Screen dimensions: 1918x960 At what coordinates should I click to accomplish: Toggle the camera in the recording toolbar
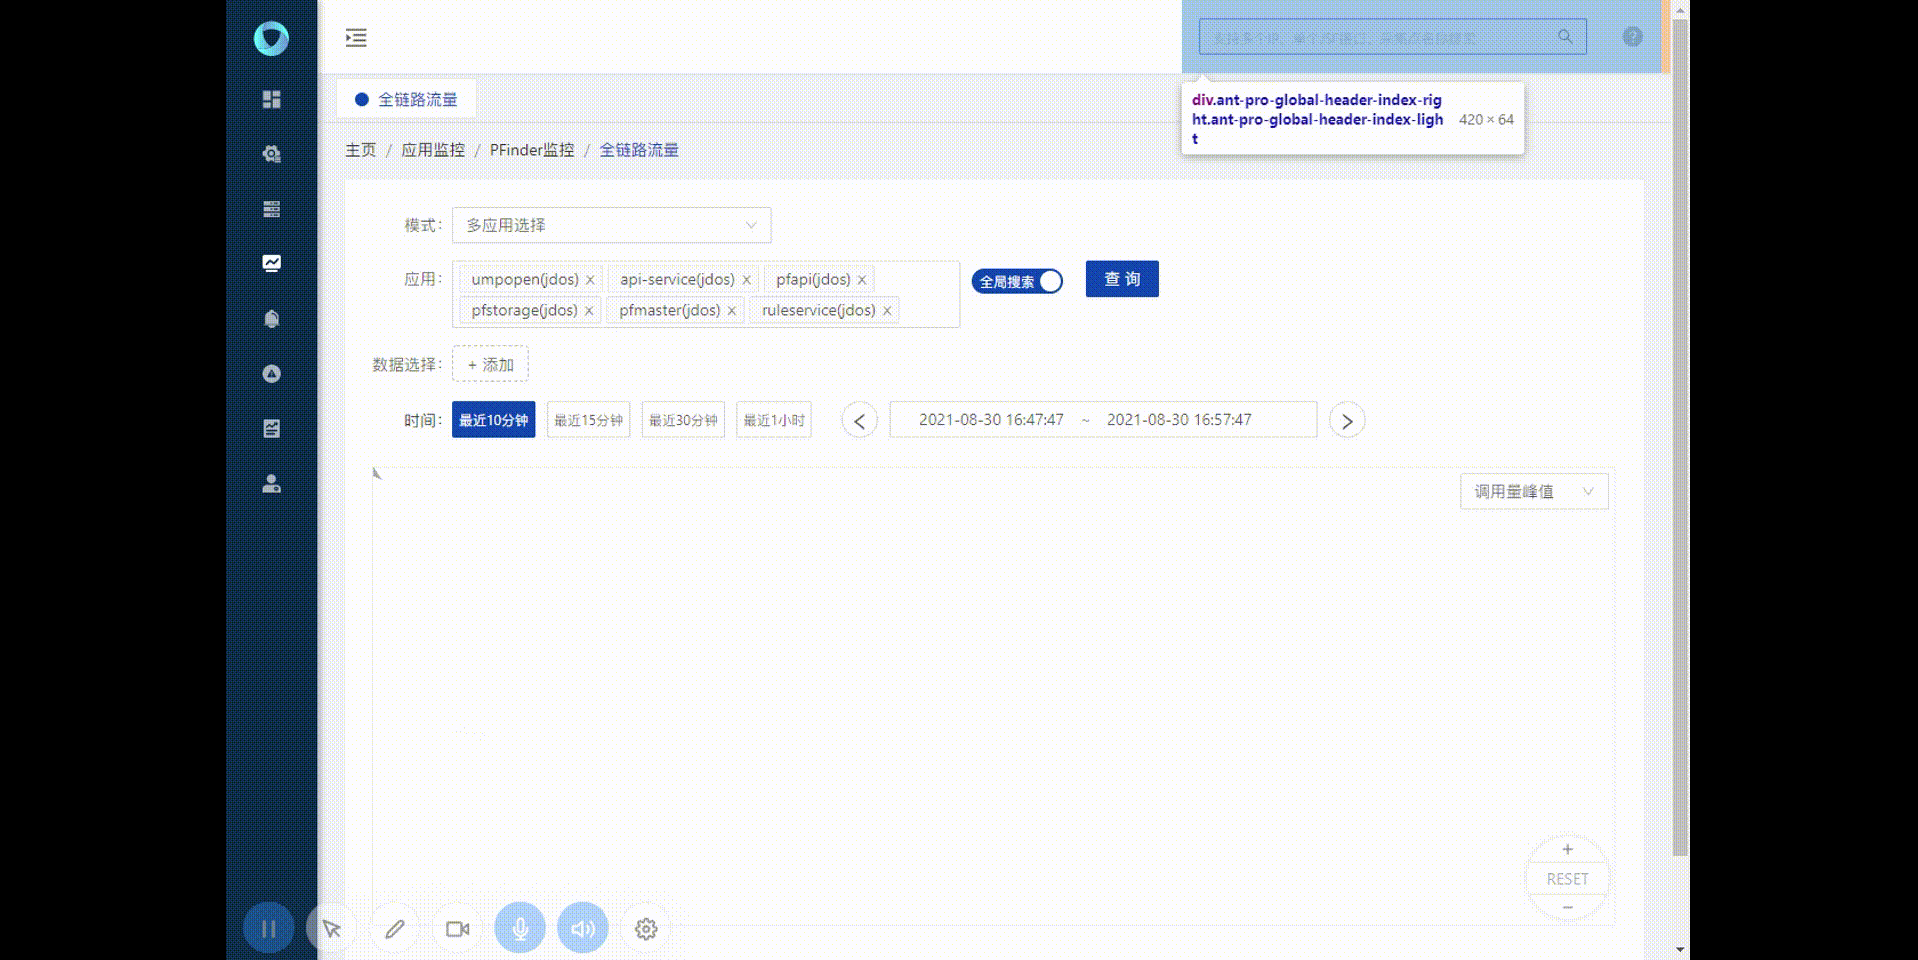[457, 929]
